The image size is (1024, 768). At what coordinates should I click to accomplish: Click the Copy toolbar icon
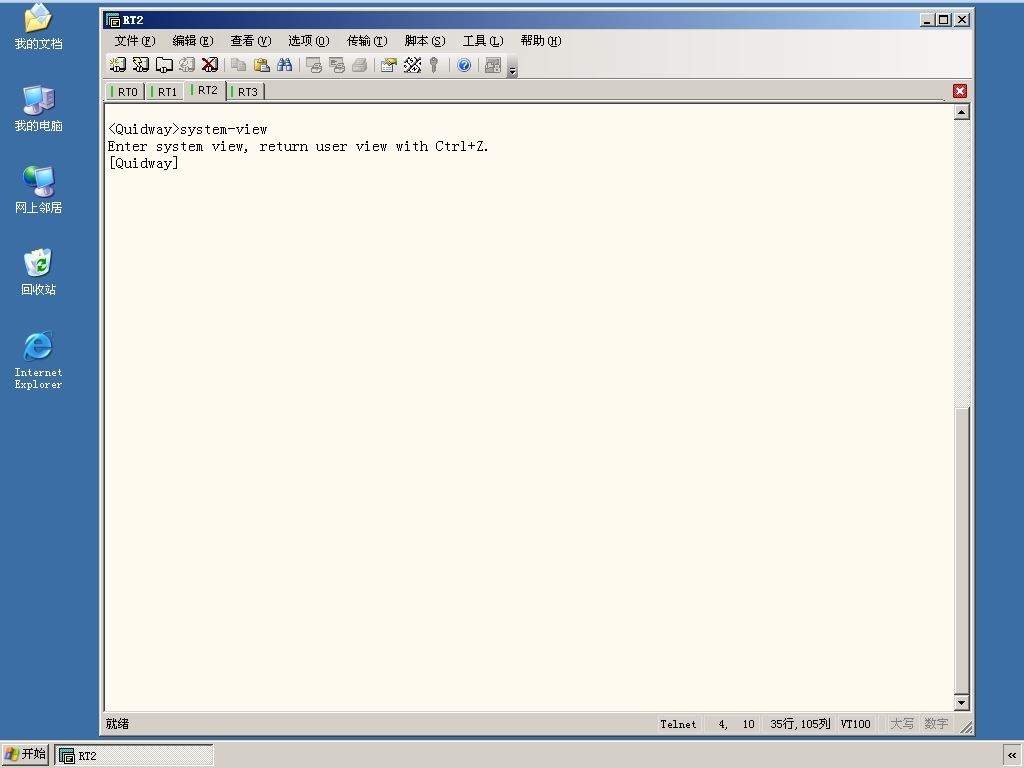239,65
